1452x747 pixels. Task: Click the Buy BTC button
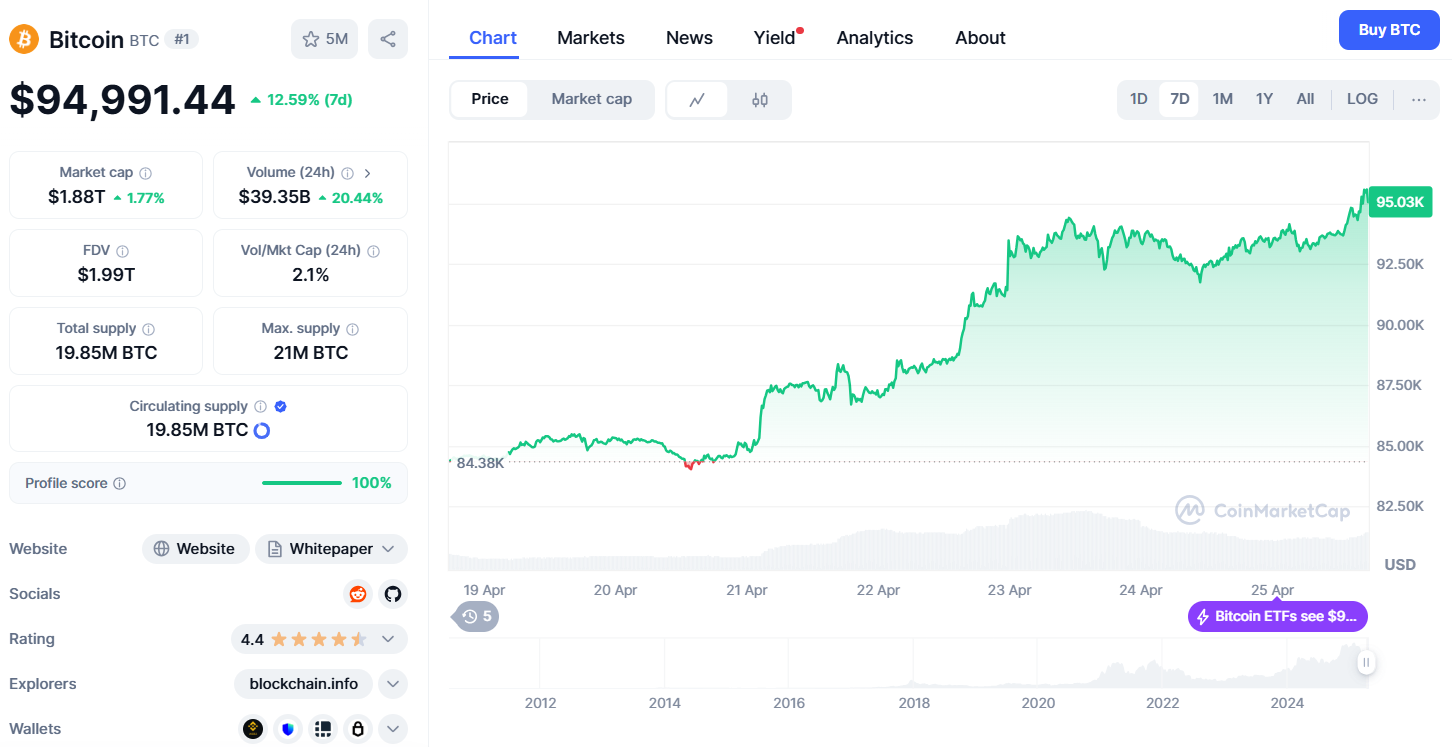[1389, 30]
